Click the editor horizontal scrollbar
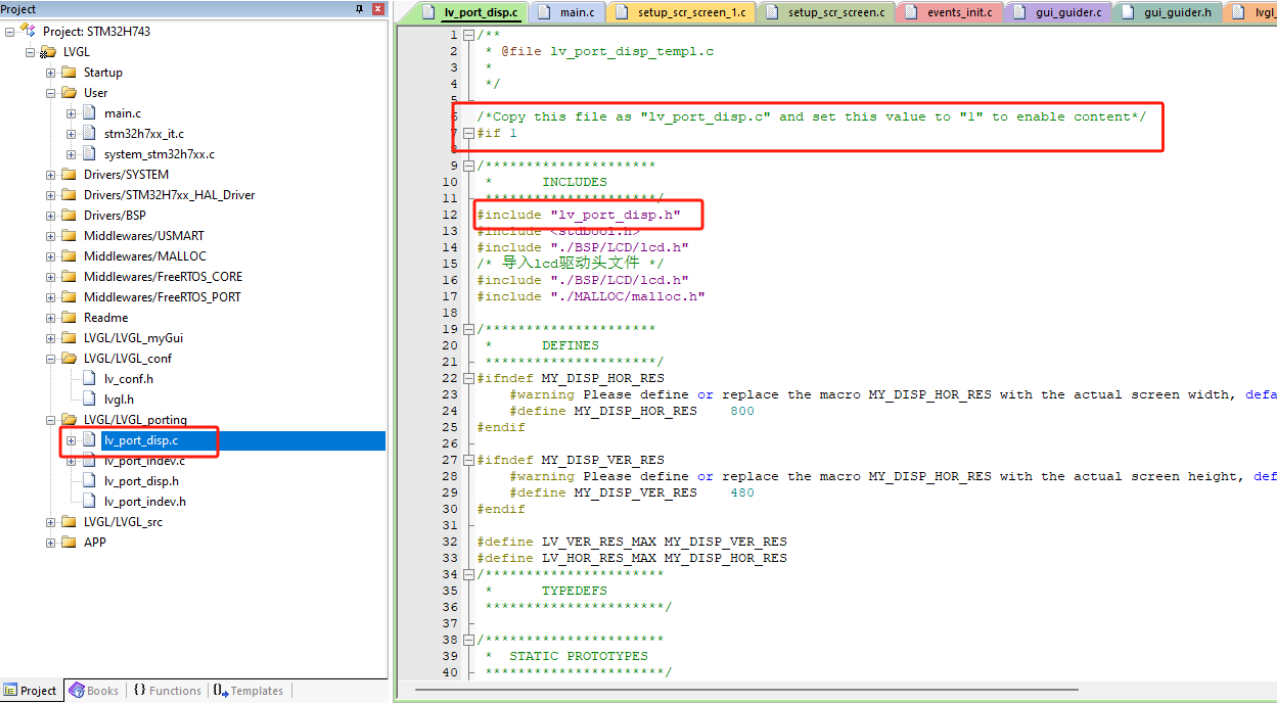The image size is (1277, 704). pos(746,689)
